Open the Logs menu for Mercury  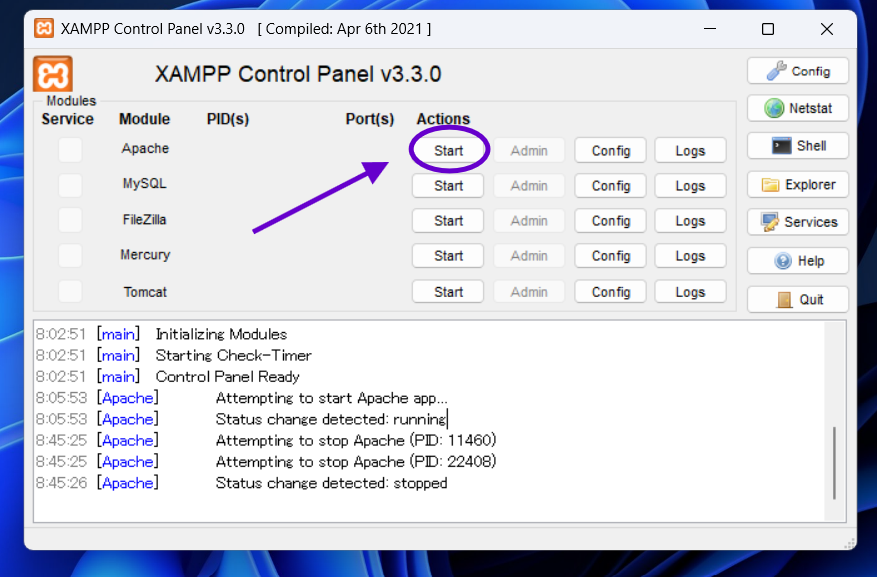[x=690, y=256]
